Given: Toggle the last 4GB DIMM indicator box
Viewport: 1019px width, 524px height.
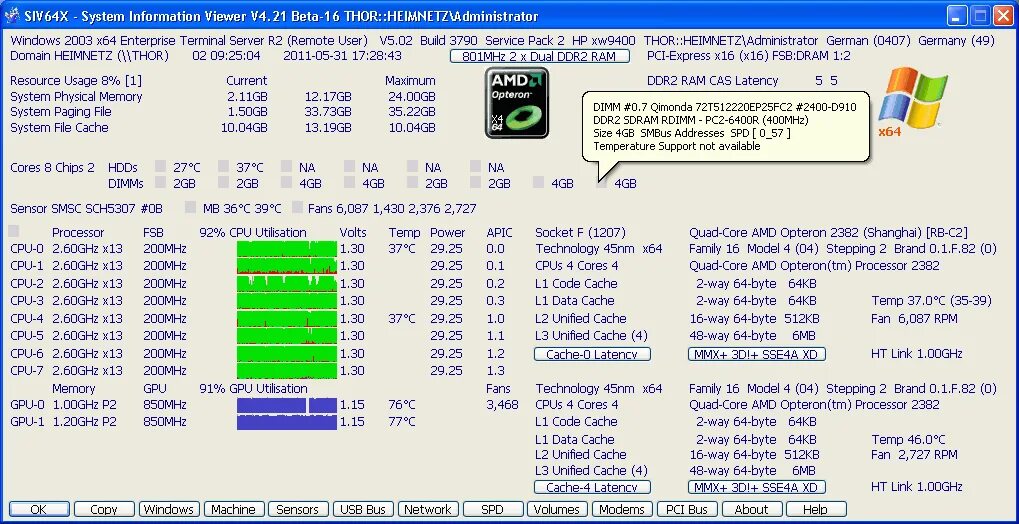Looking at the screenshot, I should tap(602, 183).
